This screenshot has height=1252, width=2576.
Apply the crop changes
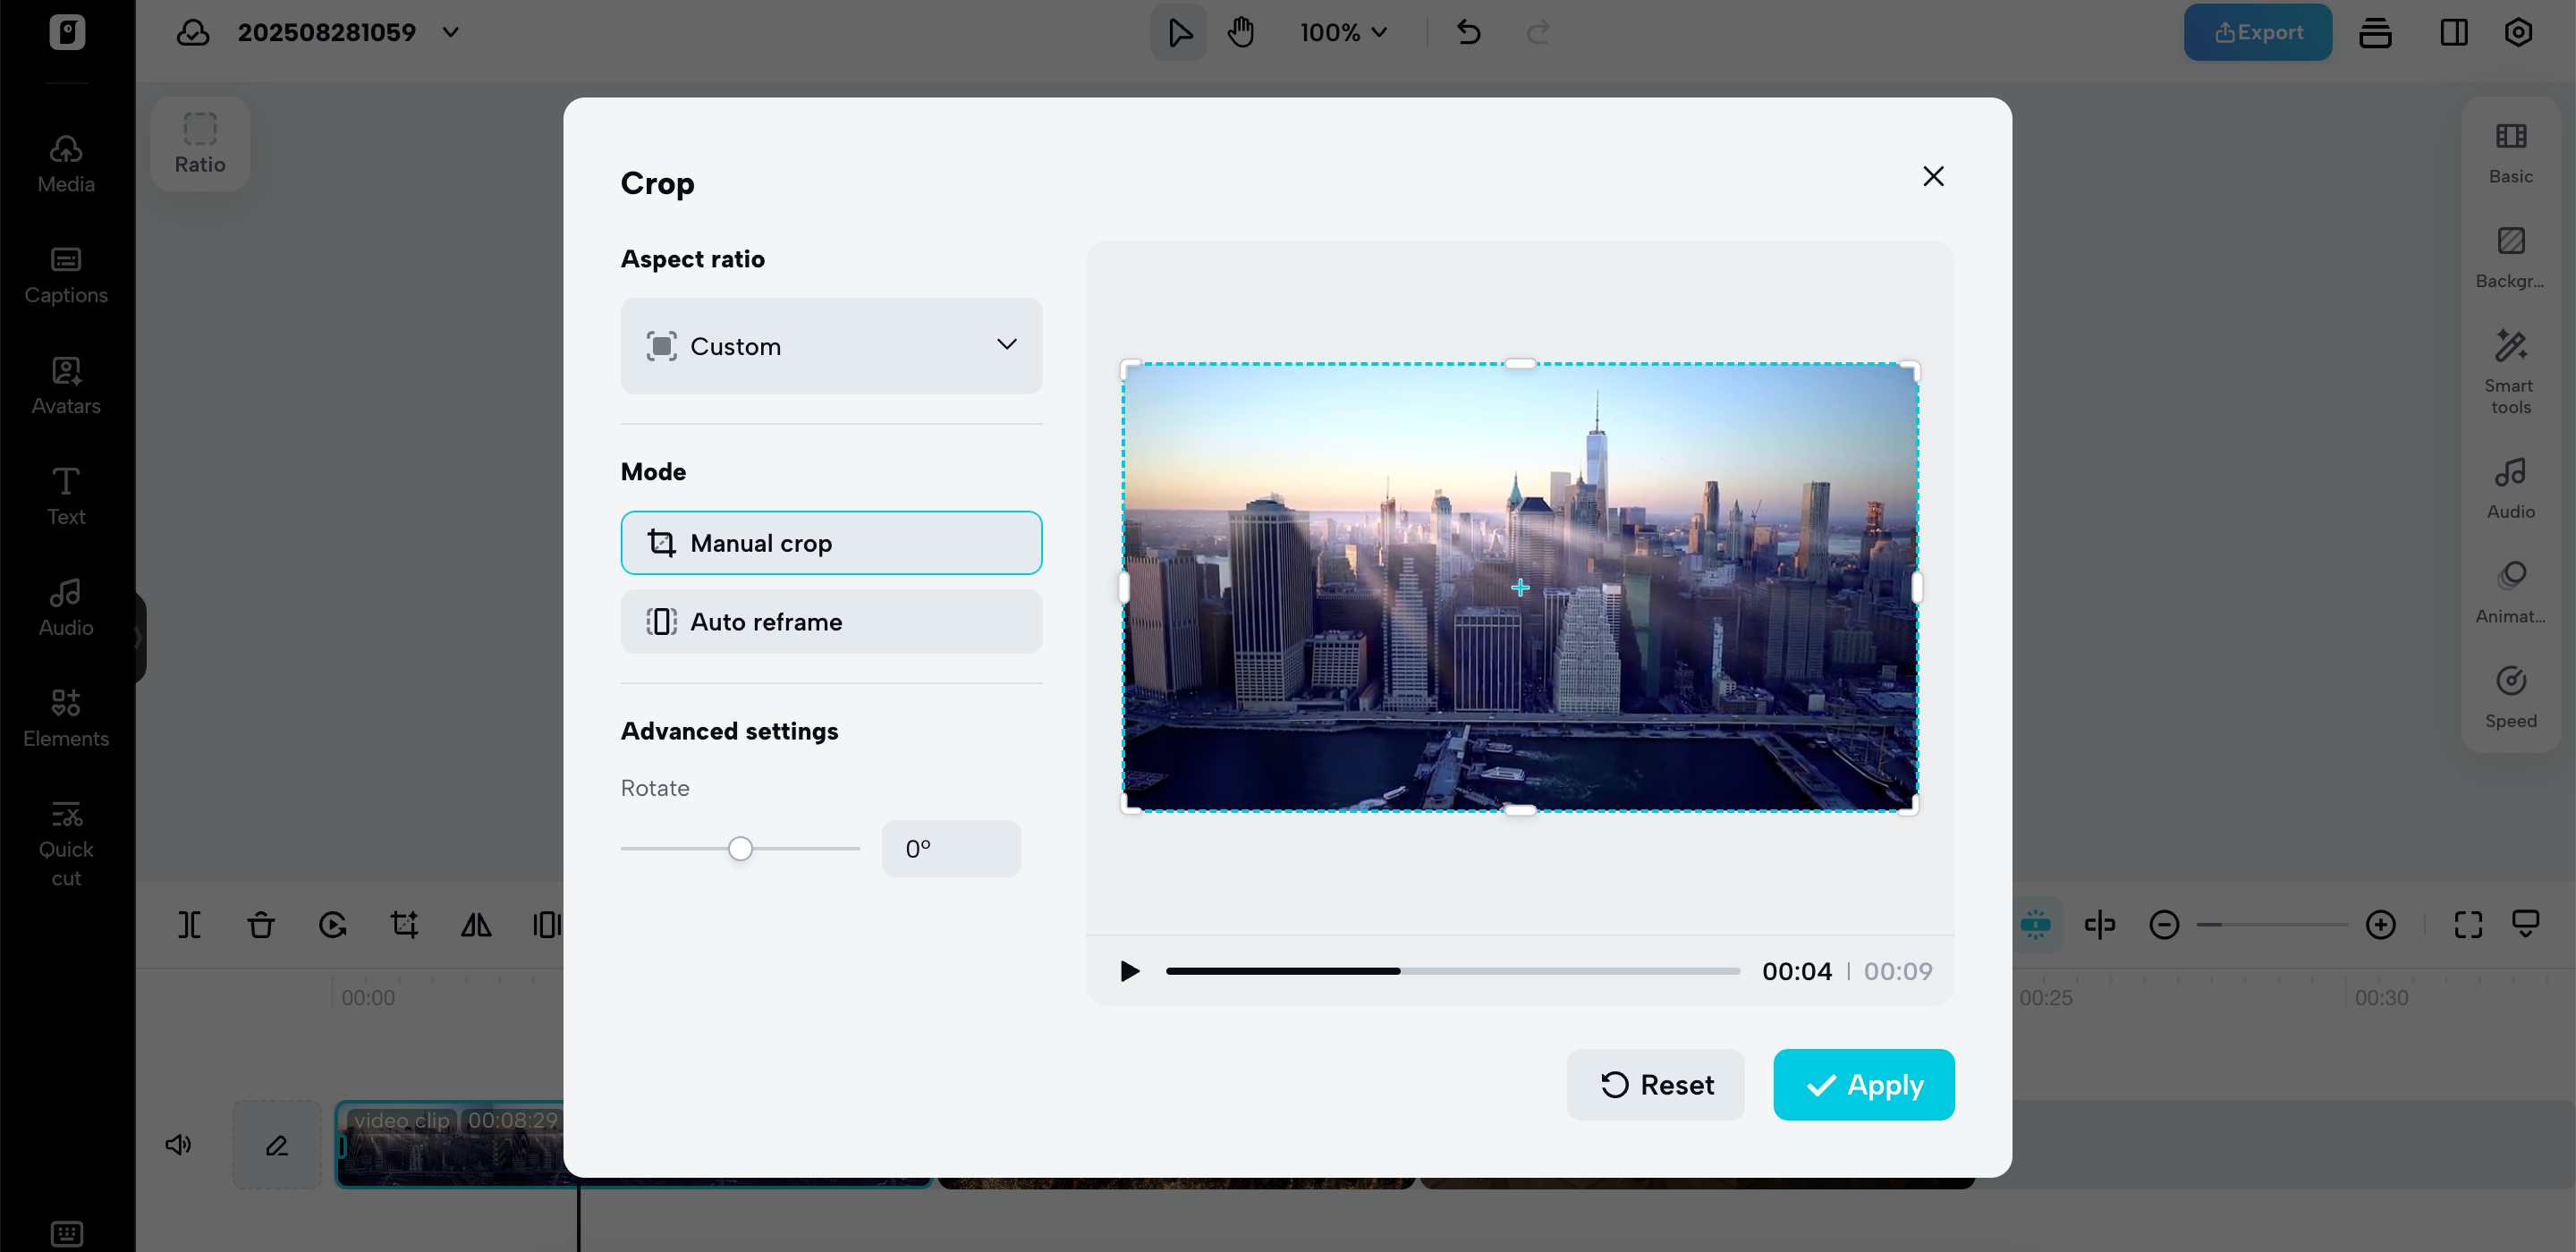[x=1863, y=1085]
